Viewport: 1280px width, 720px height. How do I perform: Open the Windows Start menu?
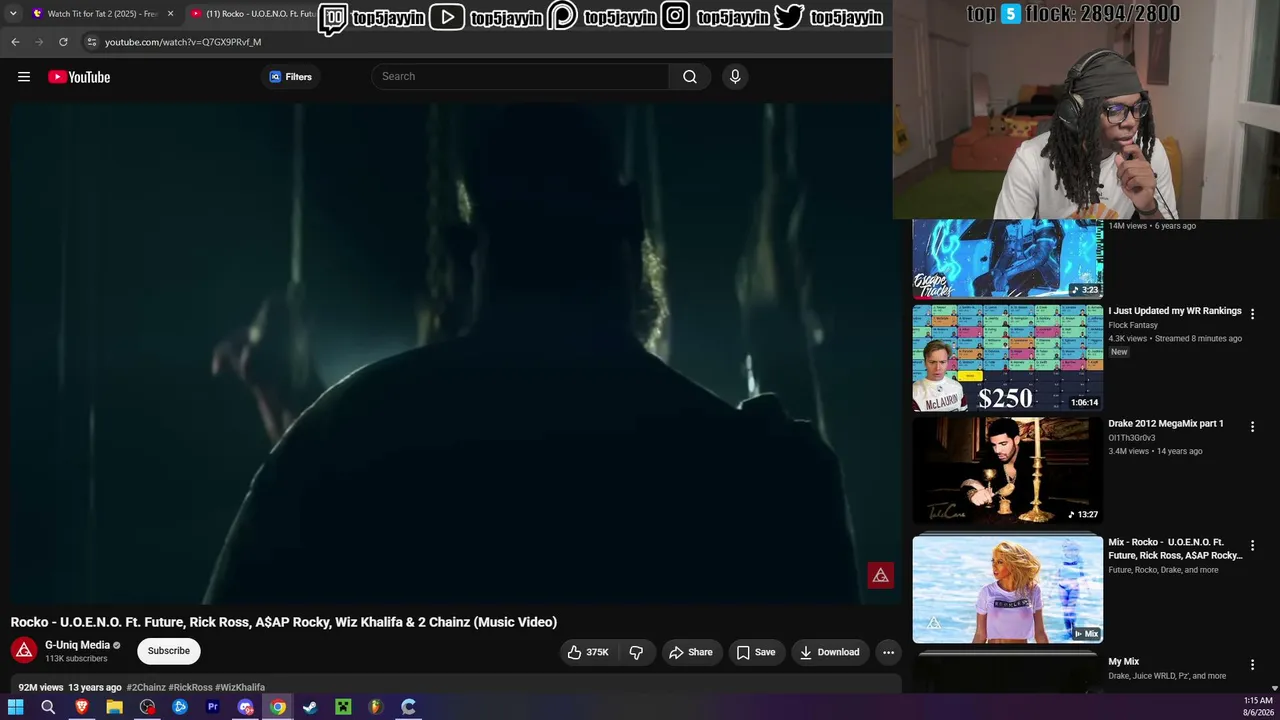click(x=15, y=707)
